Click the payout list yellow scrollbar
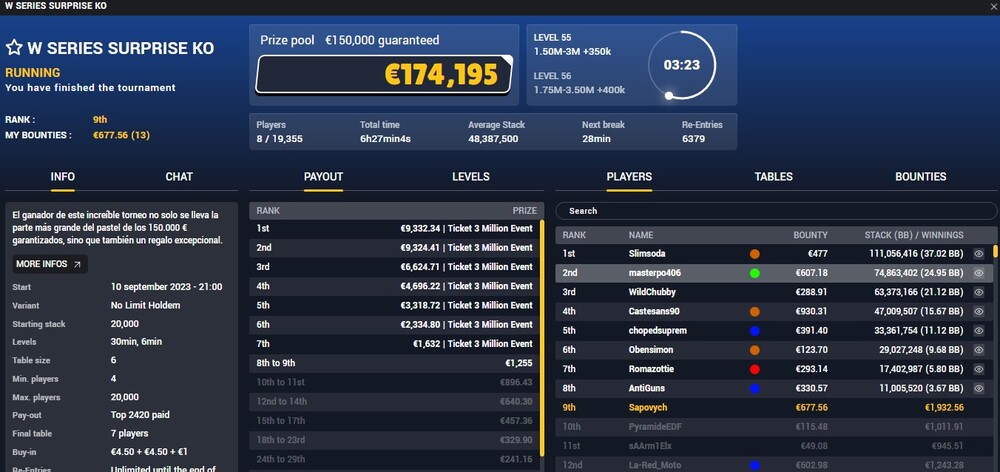1000x472 pixels. point(542,338)
